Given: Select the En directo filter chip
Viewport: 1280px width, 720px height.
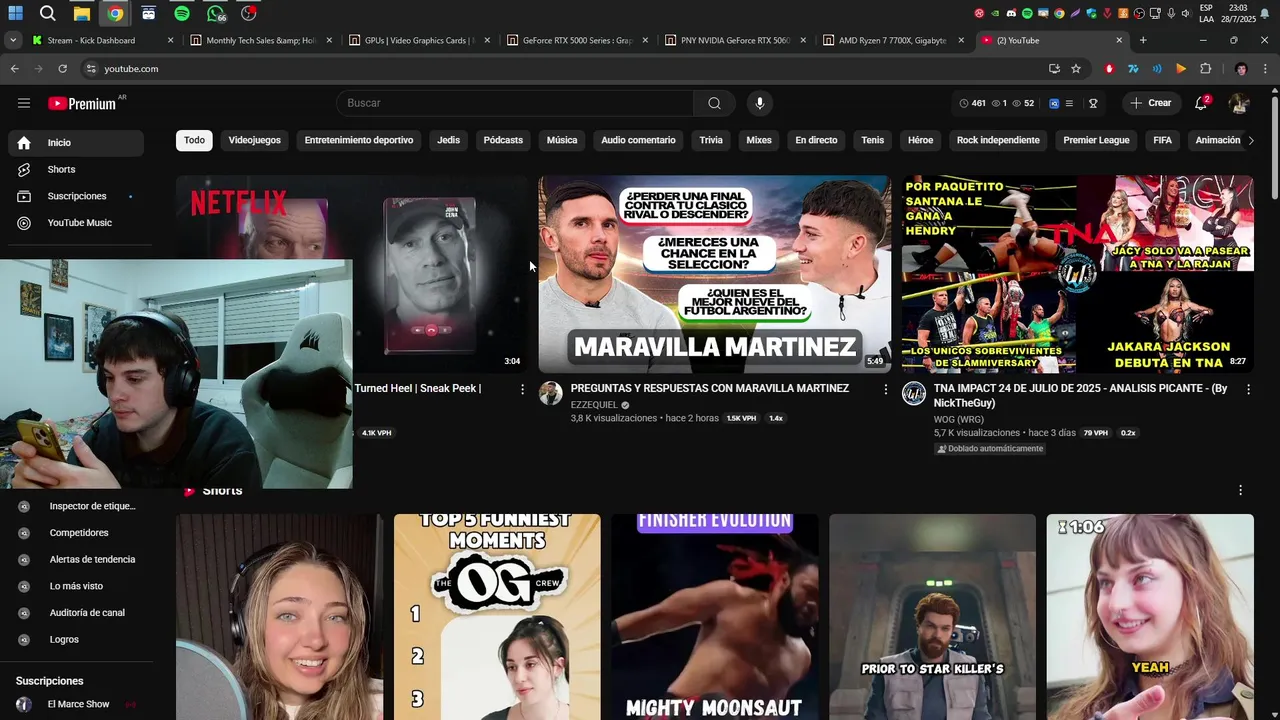Looking at the screenshot, I should (816, 140).
